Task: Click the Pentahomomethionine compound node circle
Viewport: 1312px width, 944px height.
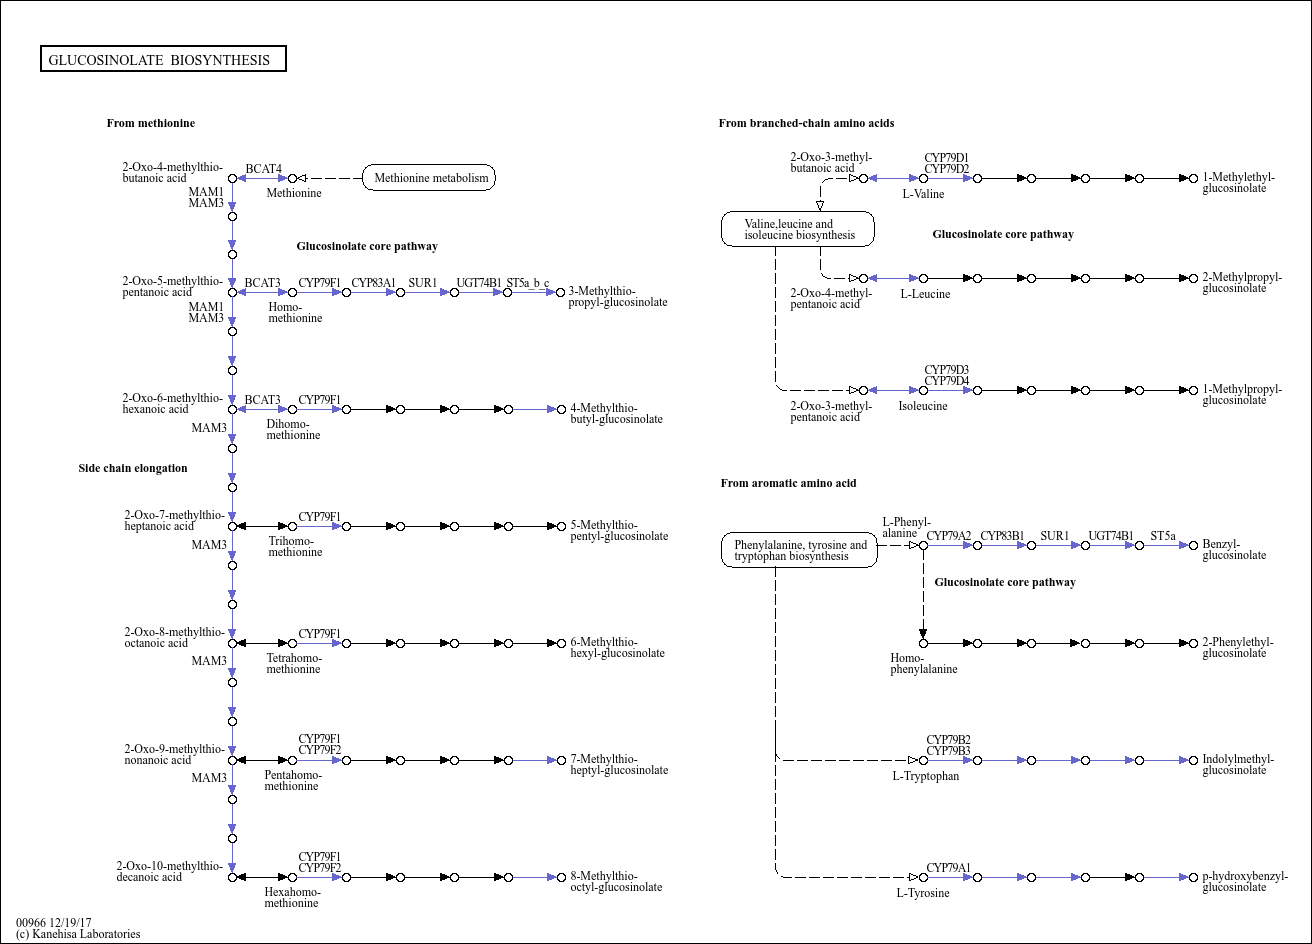Action: point(292,760)
